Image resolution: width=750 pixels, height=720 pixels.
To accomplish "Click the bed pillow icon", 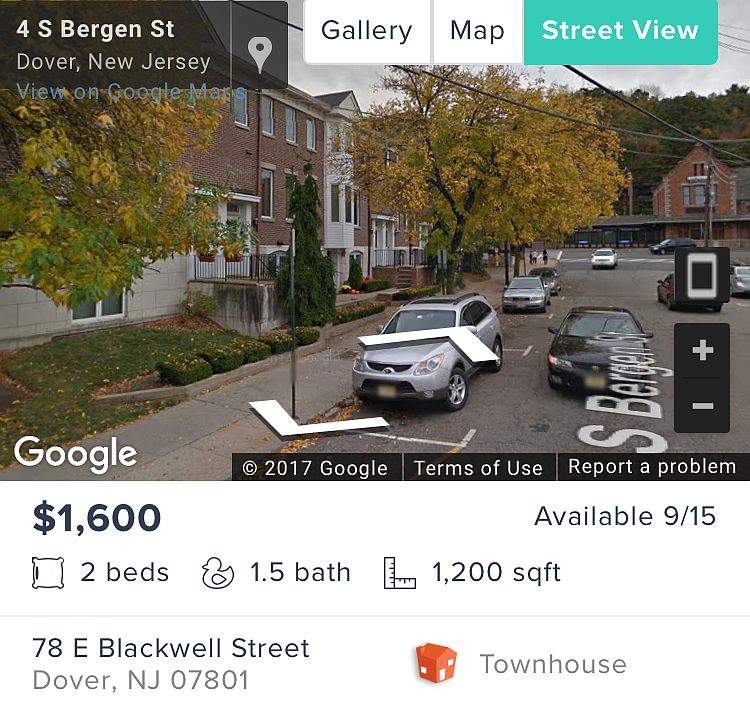I will coord(48,573).
